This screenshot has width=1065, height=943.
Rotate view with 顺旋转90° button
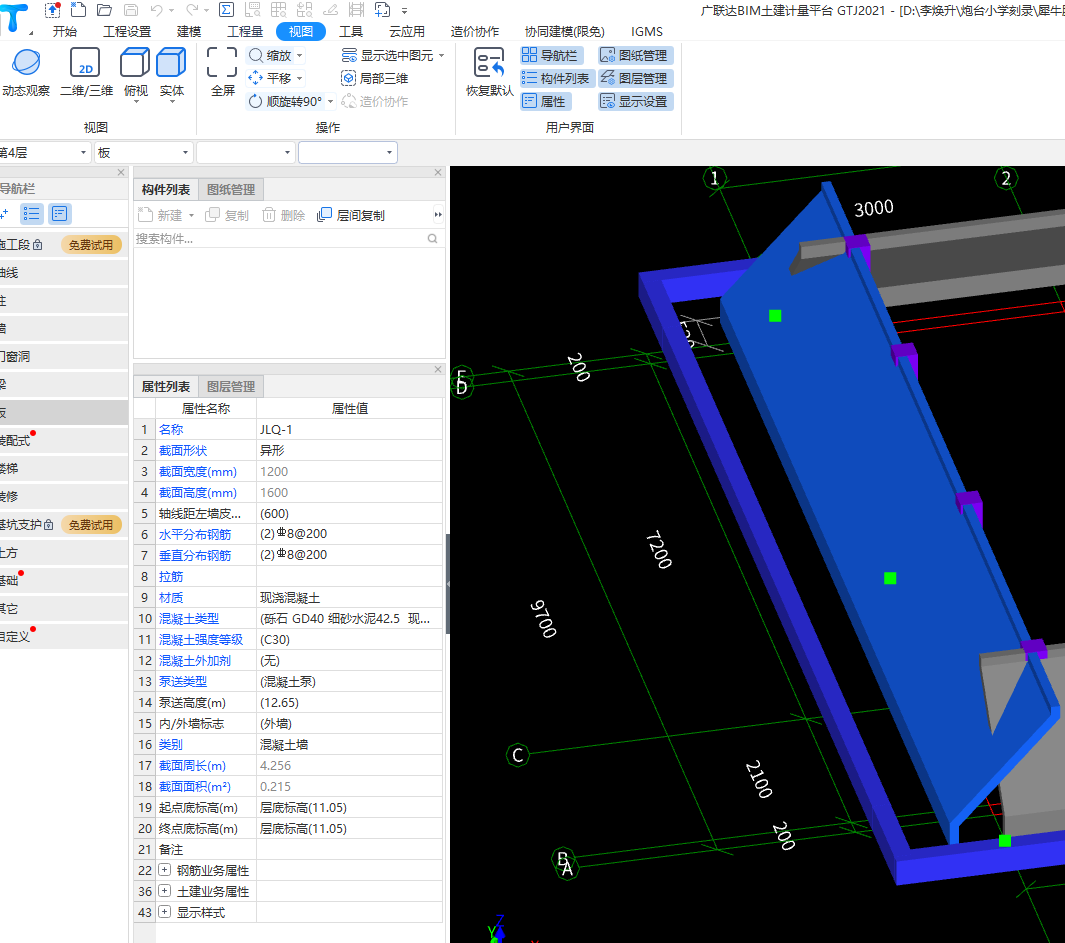point(285,102)
